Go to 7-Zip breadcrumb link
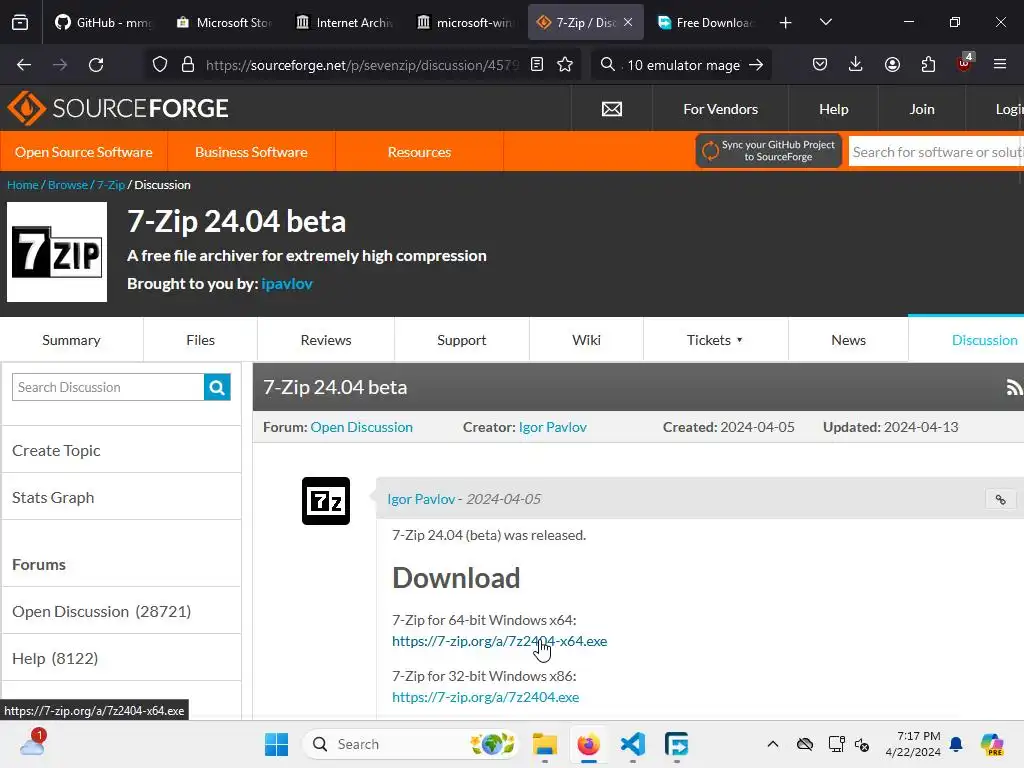 (x=111, y=185)
